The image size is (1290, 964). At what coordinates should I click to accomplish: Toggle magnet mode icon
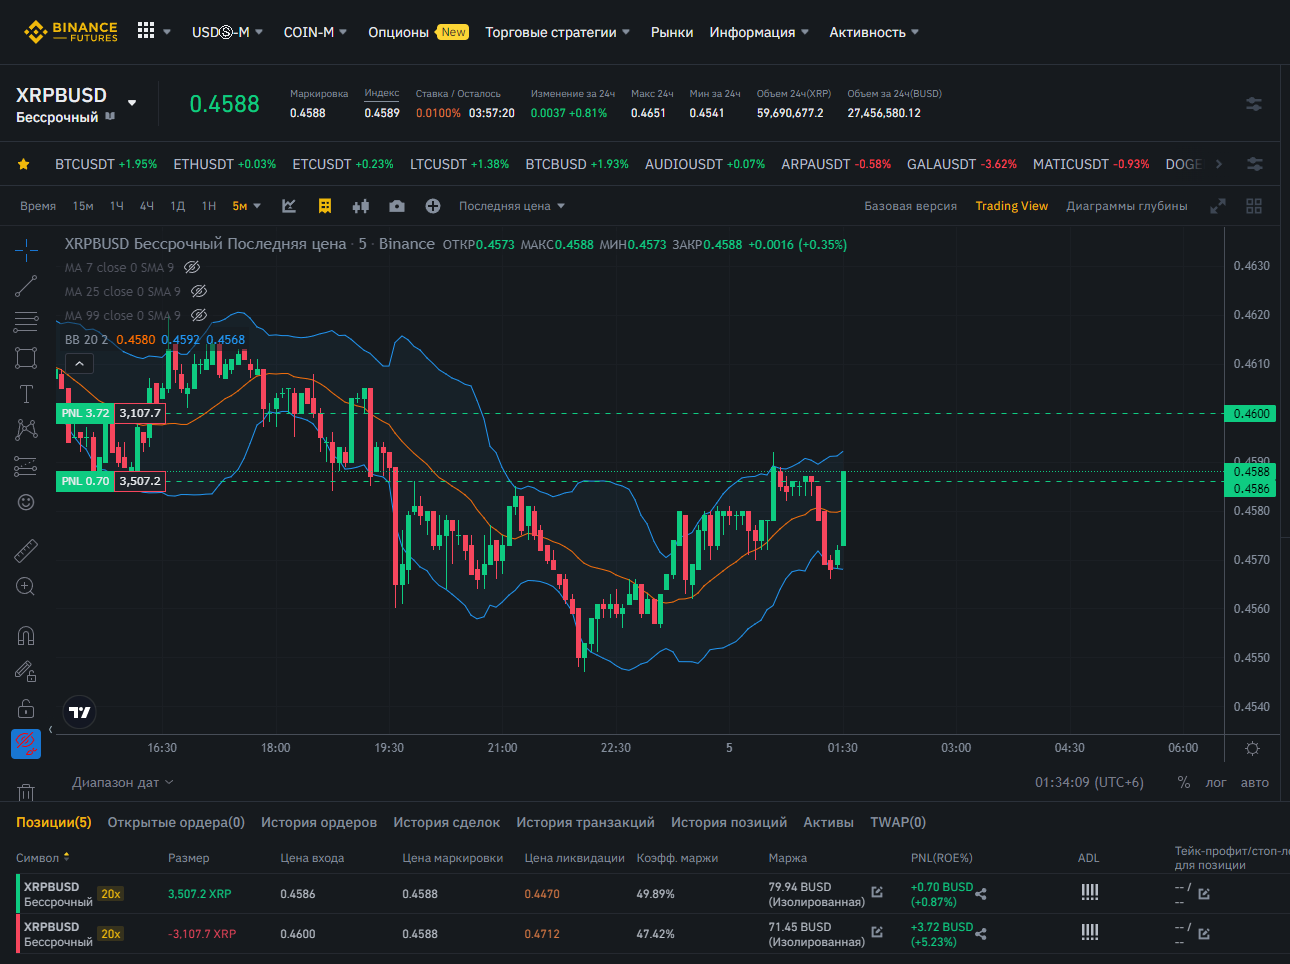point(26,635)
